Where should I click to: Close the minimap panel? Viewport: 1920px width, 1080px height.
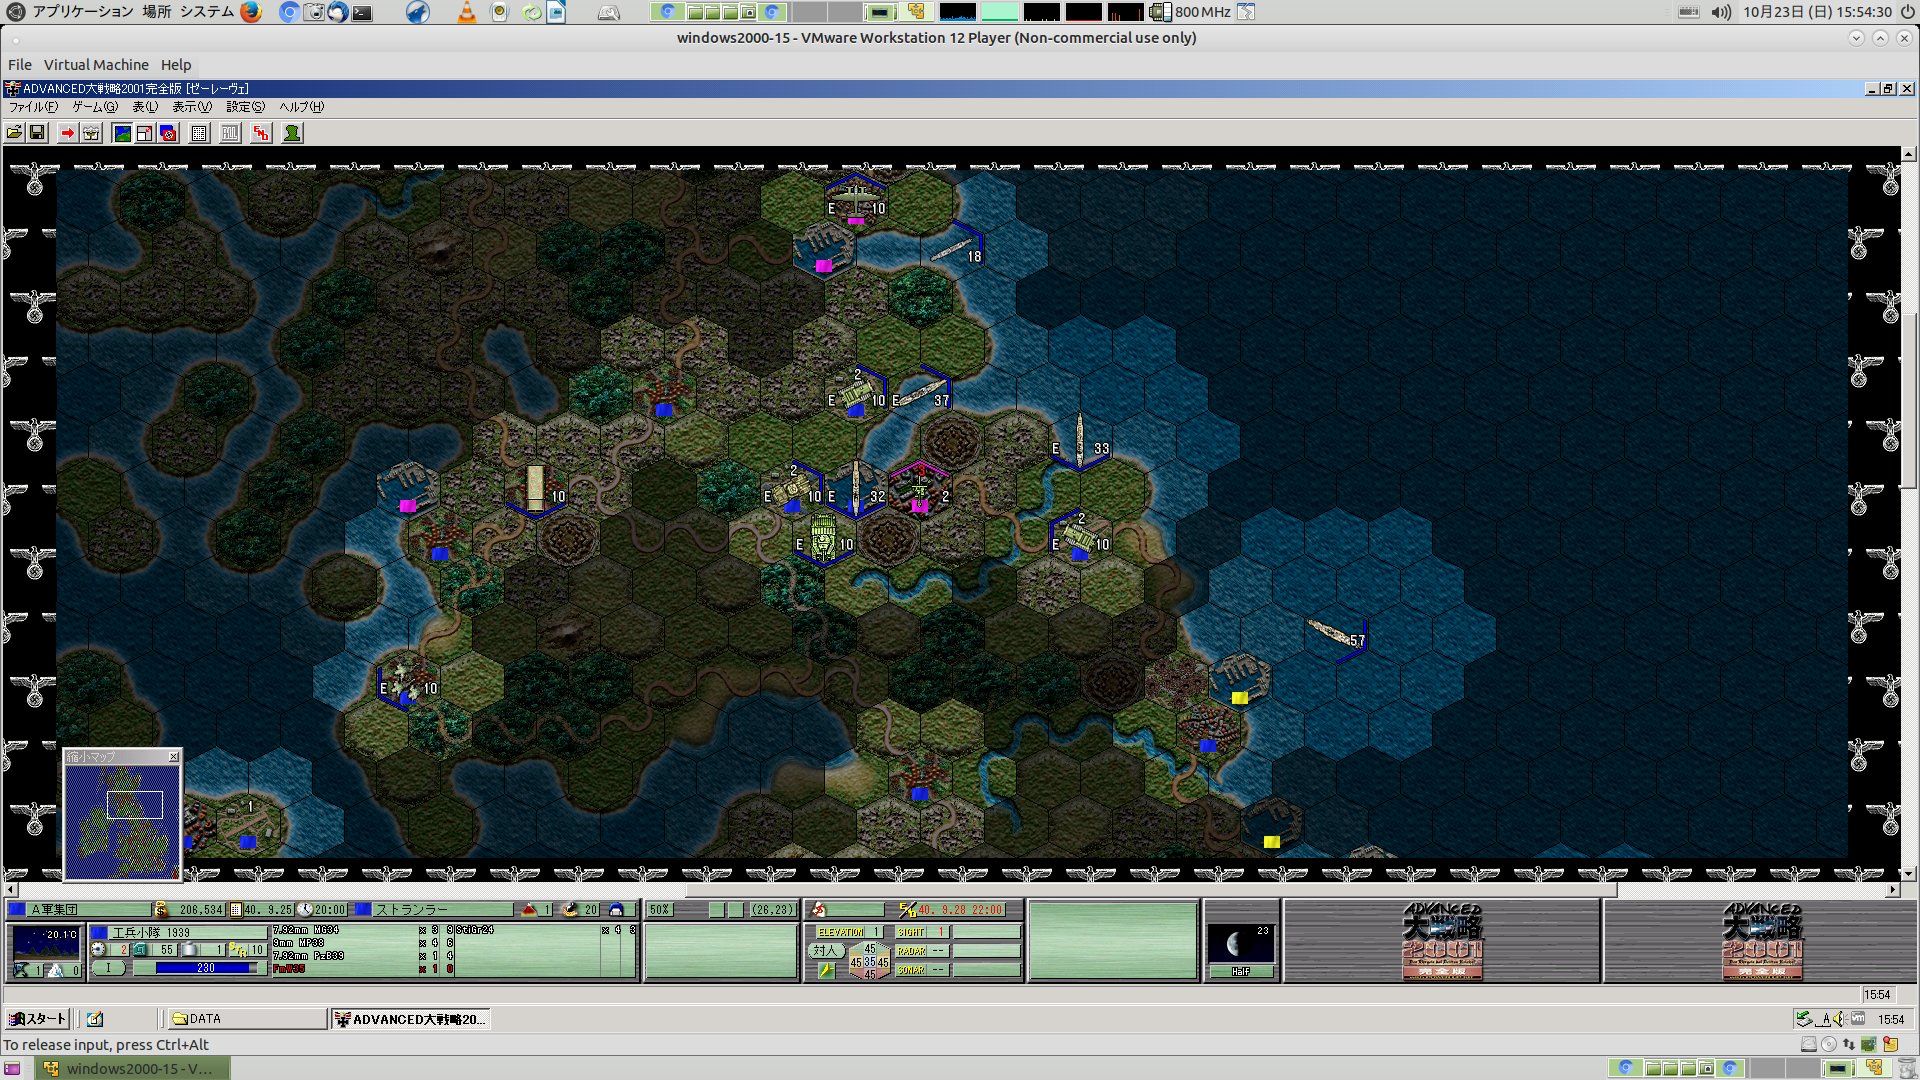[174, 757]
